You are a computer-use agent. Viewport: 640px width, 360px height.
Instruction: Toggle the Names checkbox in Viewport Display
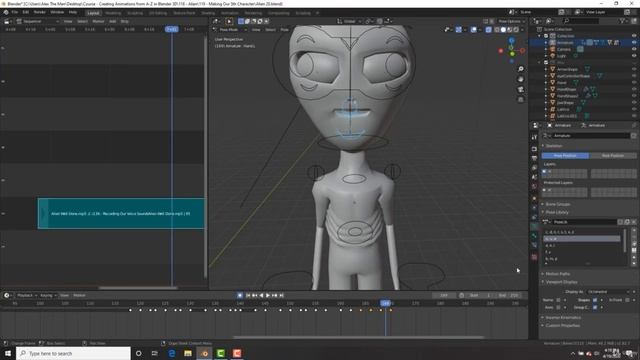coord(558,300)
